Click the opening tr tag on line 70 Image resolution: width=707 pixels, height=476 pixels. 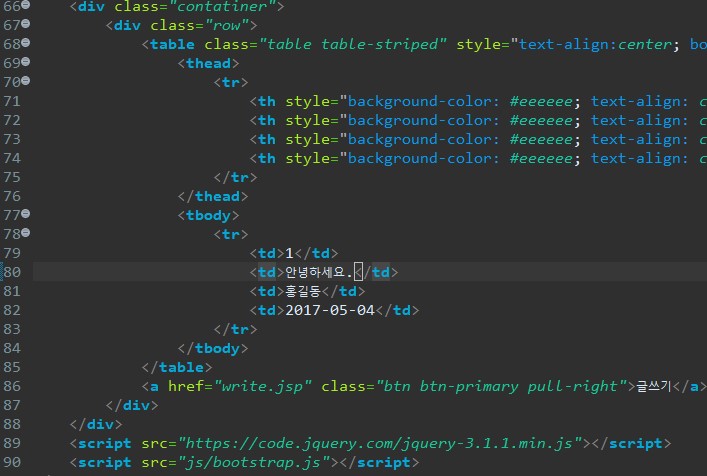pyautogui.click(x=231, y=82)
